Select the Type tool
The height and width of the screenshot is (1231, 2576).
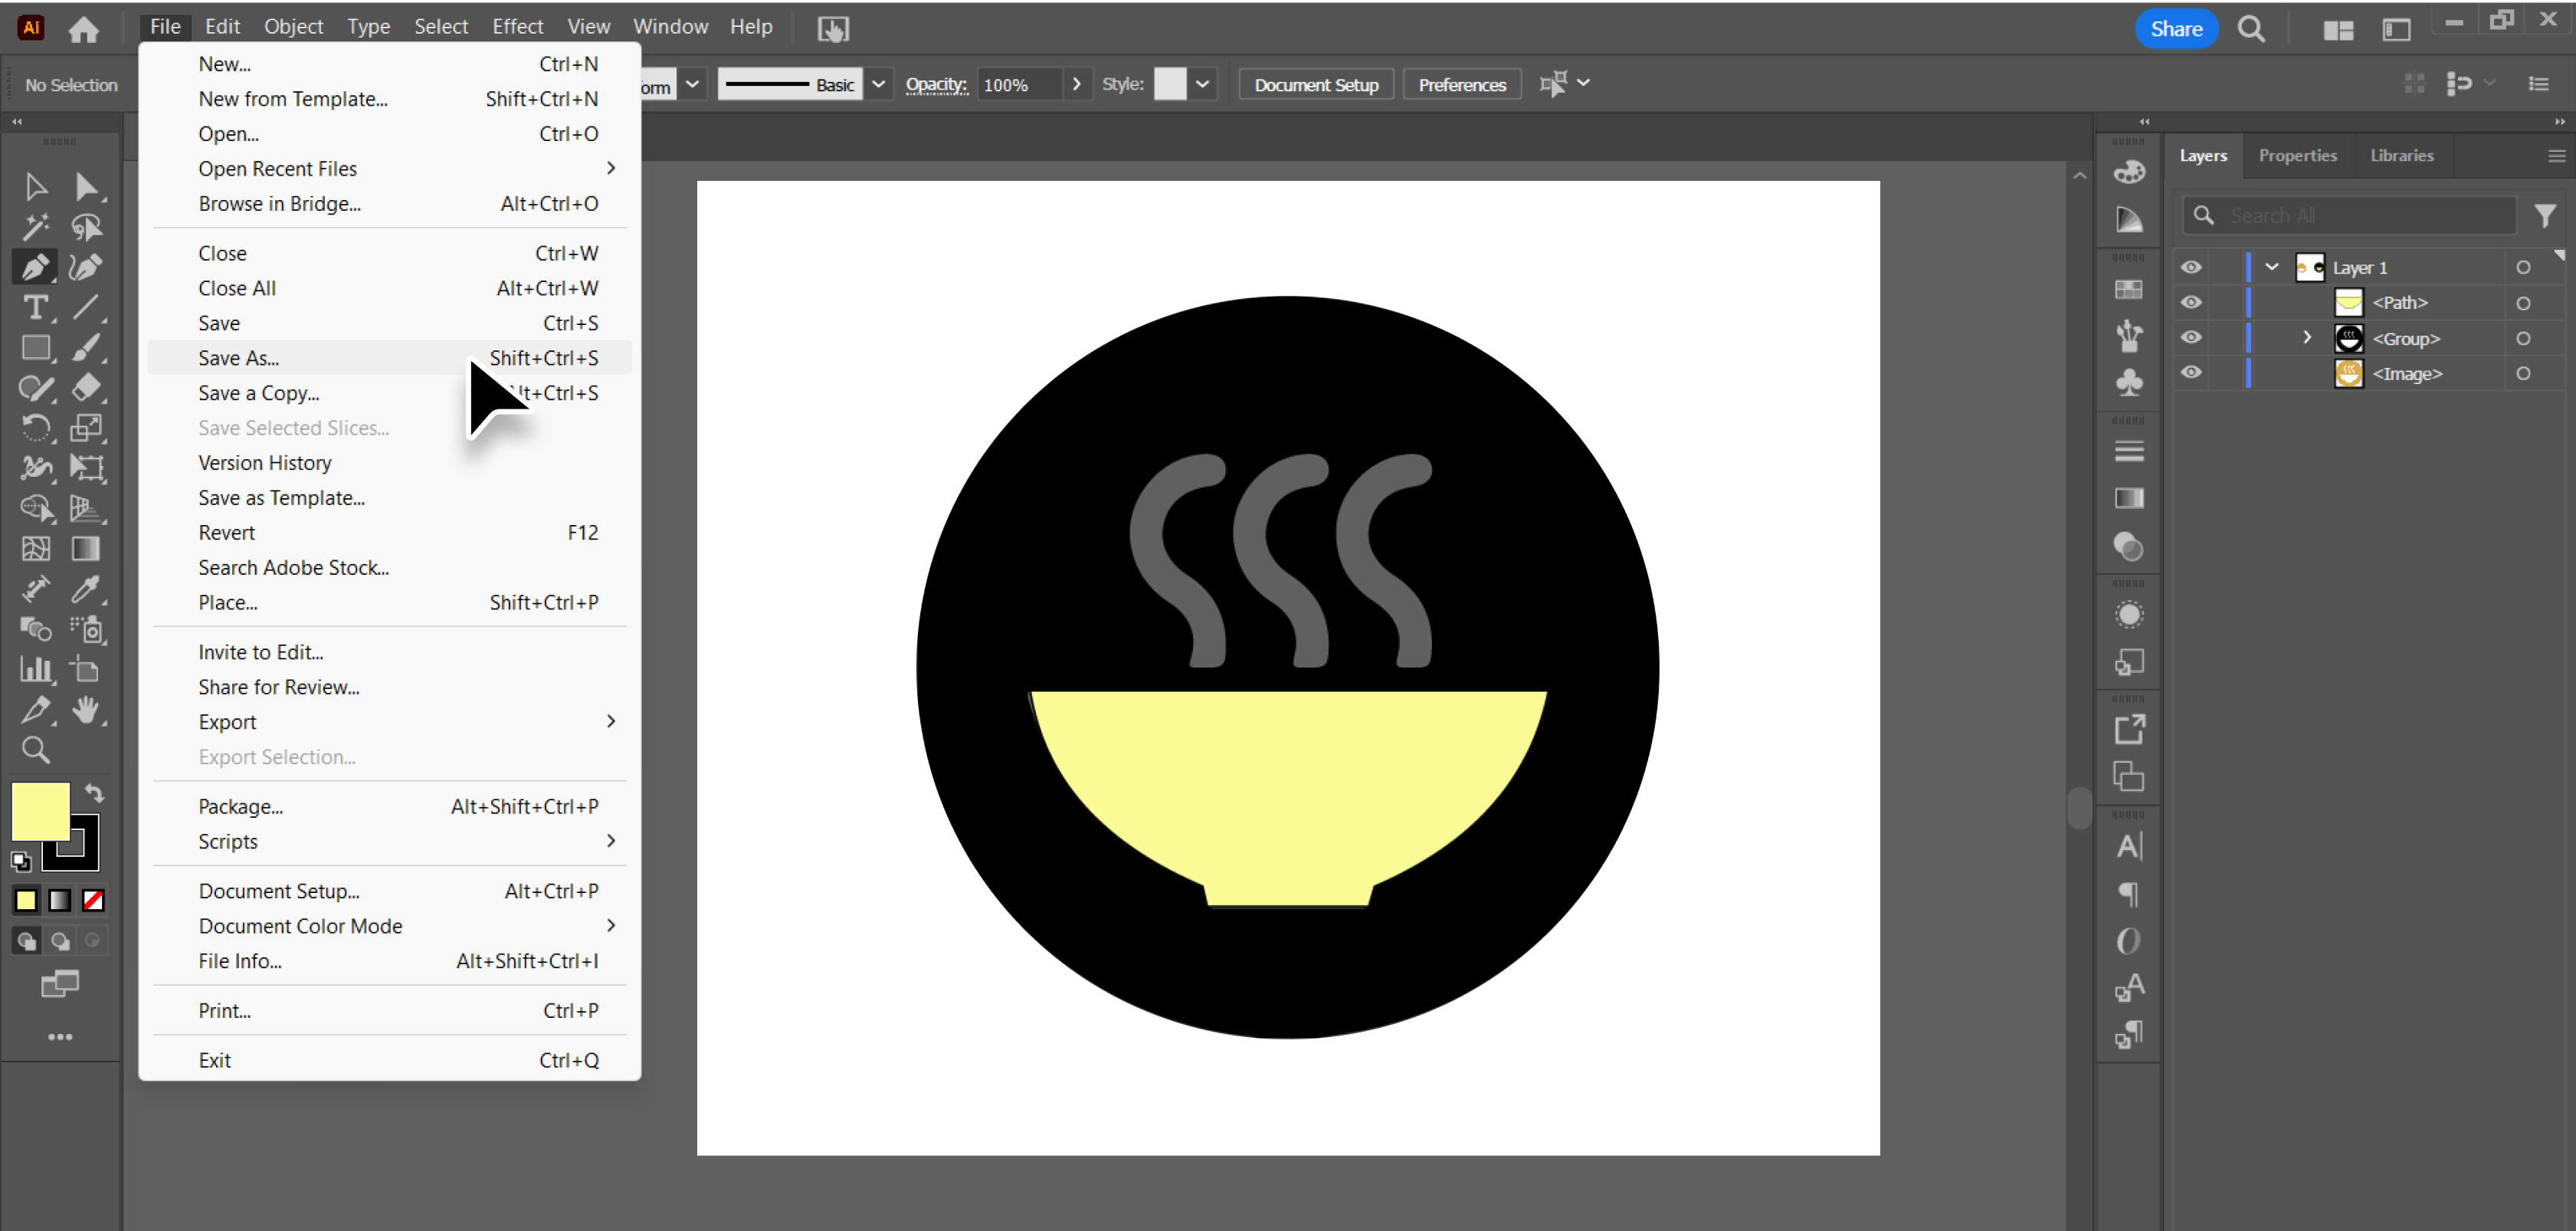tap(36, 308)
